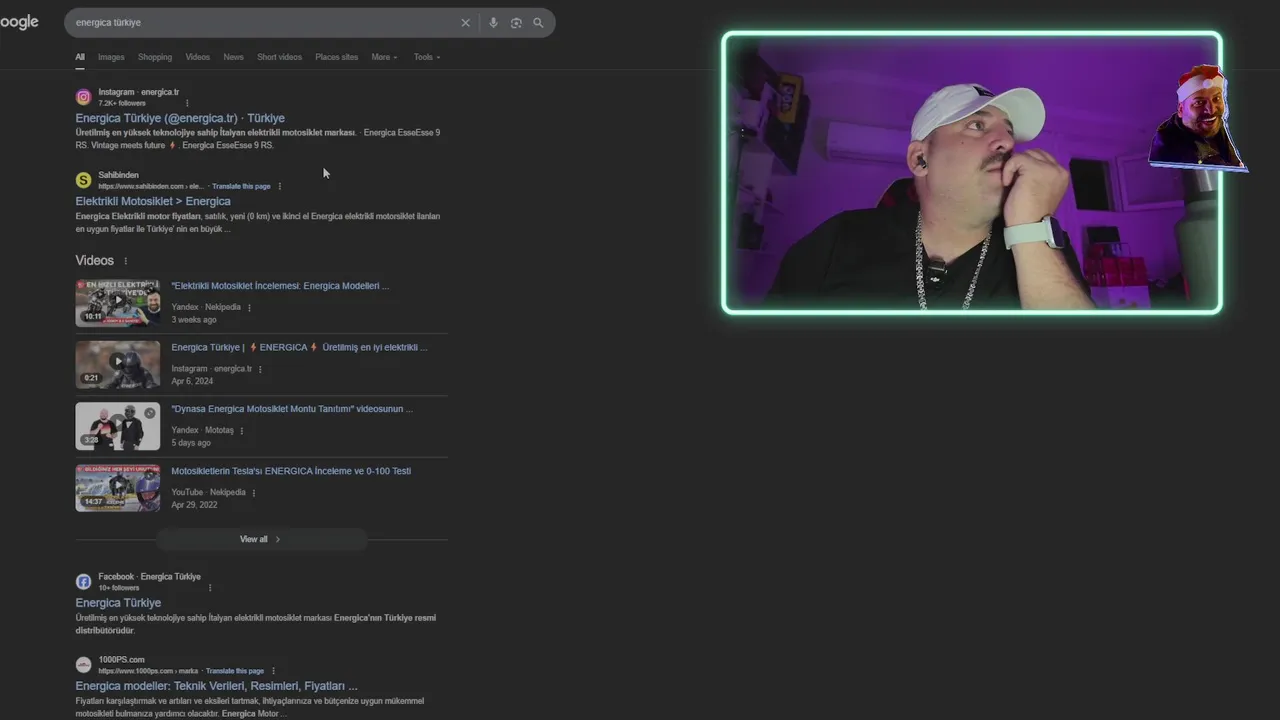Click the Facebook favicon of Energica Türkiye

pyautogui.click(x=84, y=582)
